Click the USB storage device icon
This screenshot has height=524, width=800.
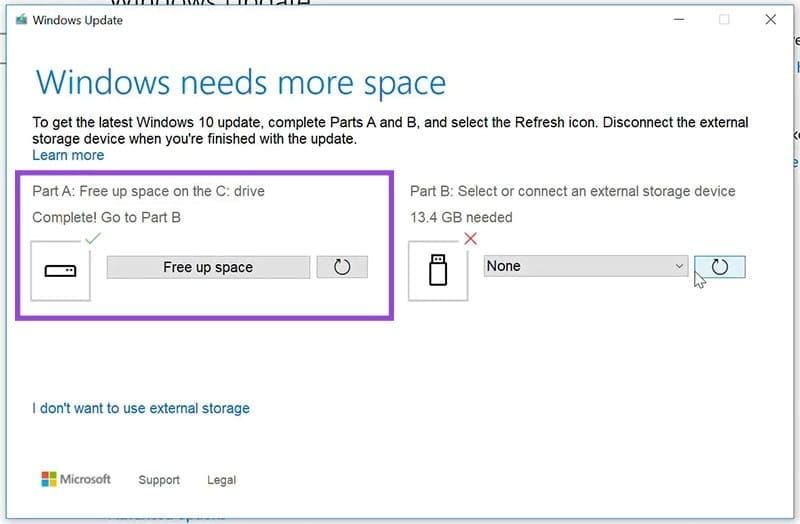(438, 270)
